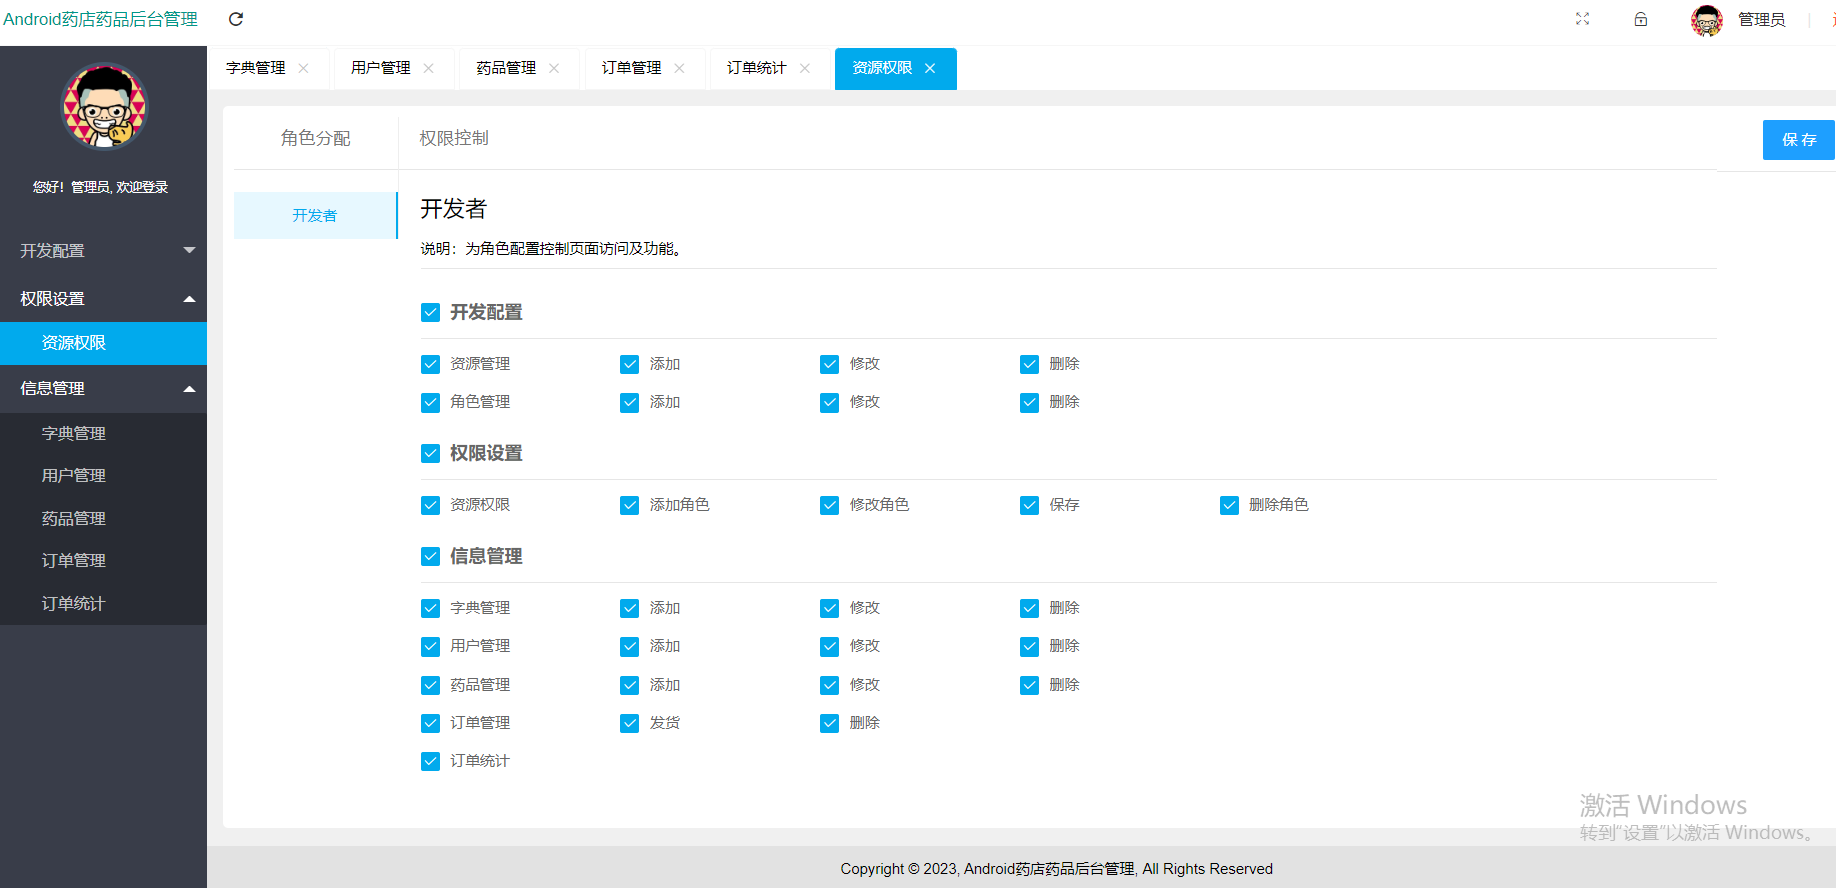The width and height of the screenshot is (1836, 888).
Task: Expand the 开发配置 sidebar menu
Action: click(103, 250)
